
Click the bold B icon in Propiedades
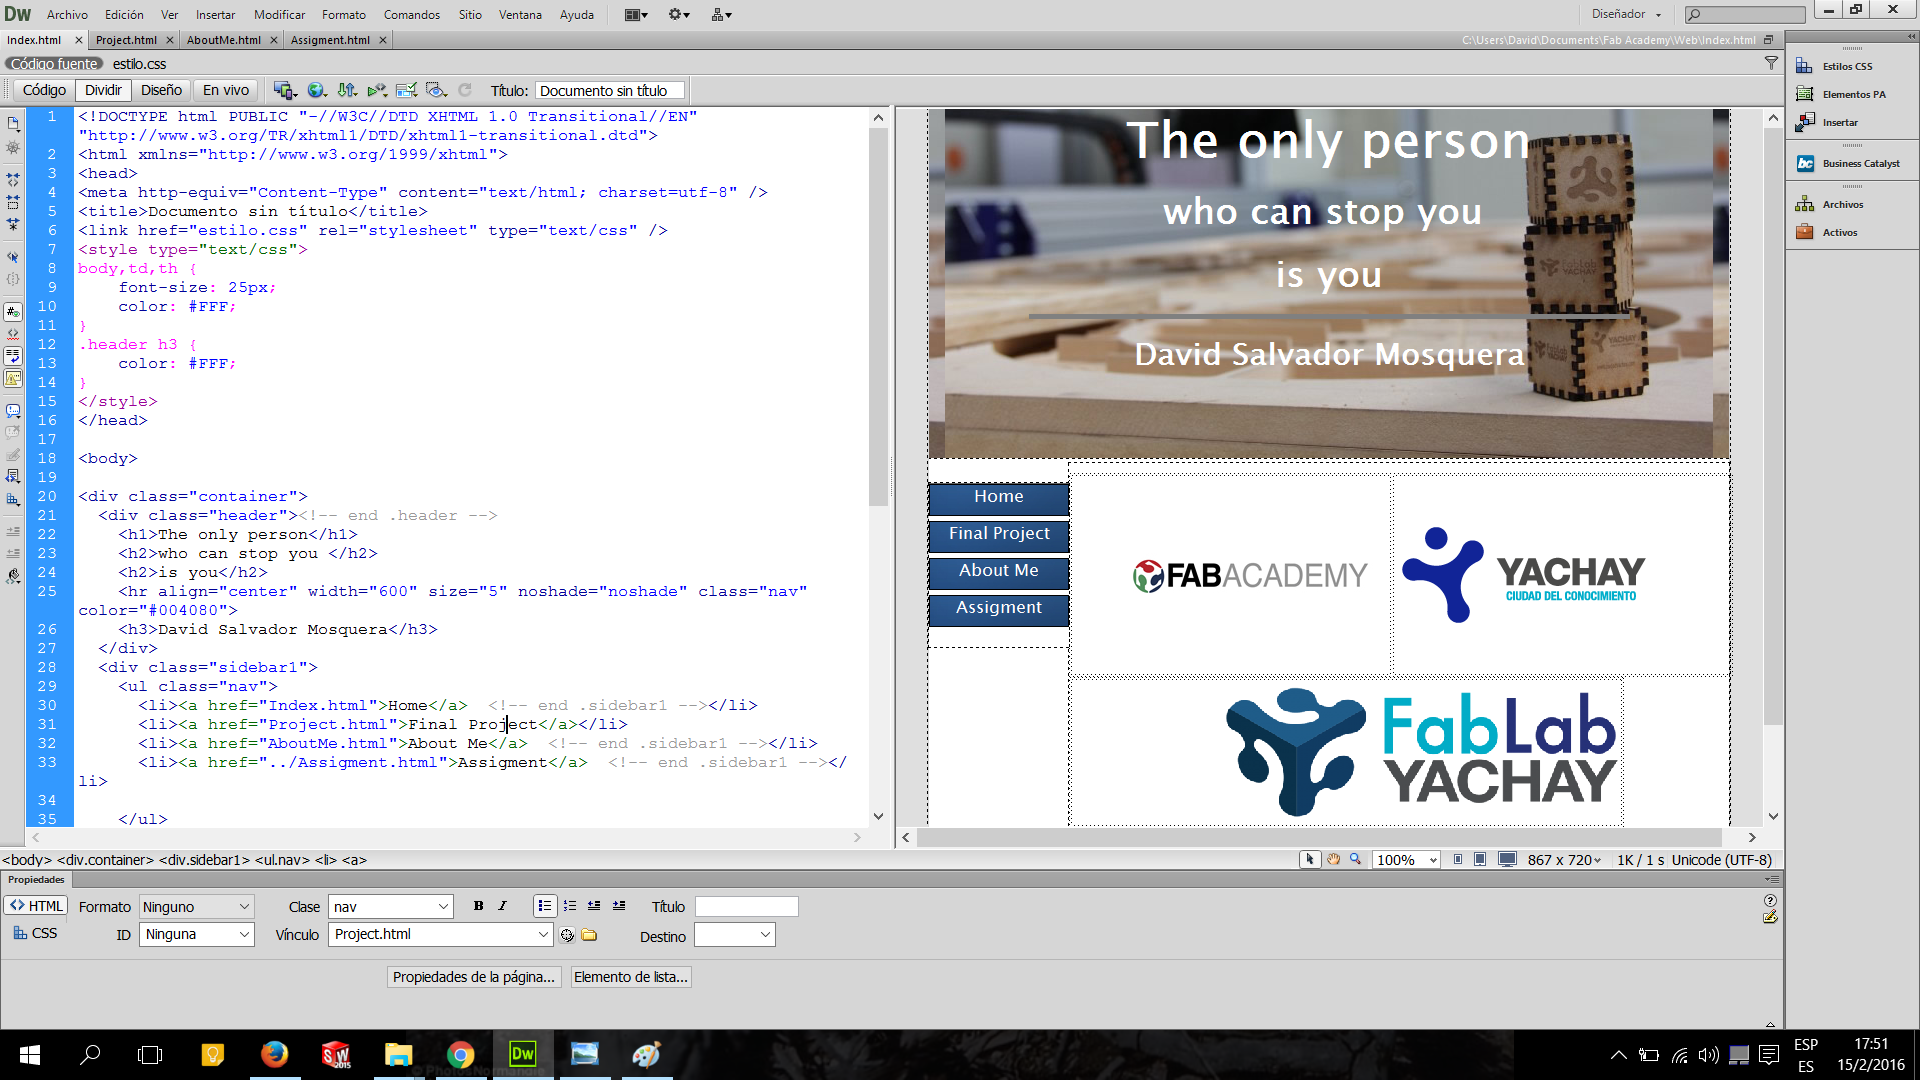[x=478, y=906]
